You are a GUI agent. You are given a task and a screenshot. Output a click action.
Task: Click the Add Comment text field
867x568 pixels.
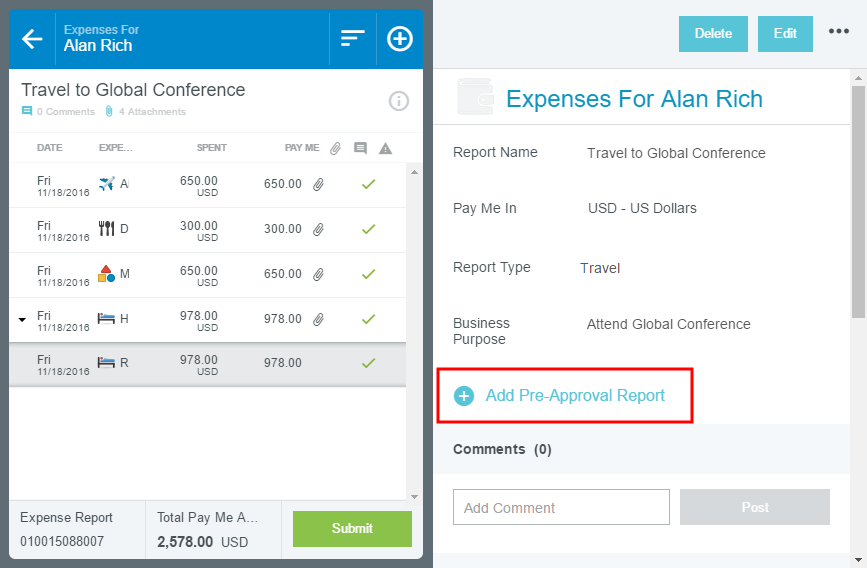pos(561,507)
